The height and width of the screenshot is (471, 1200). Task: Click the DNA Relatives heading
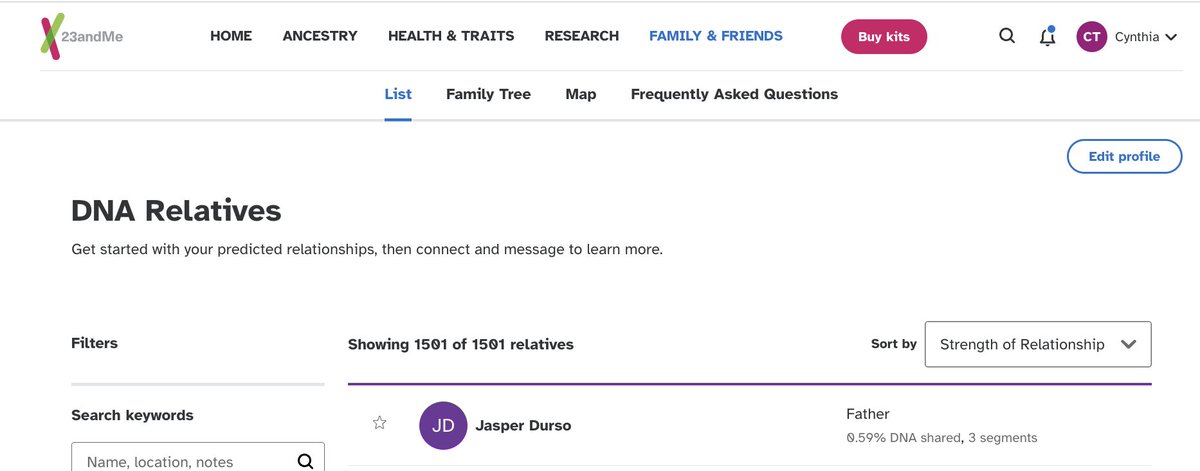[x=176, y=211]
